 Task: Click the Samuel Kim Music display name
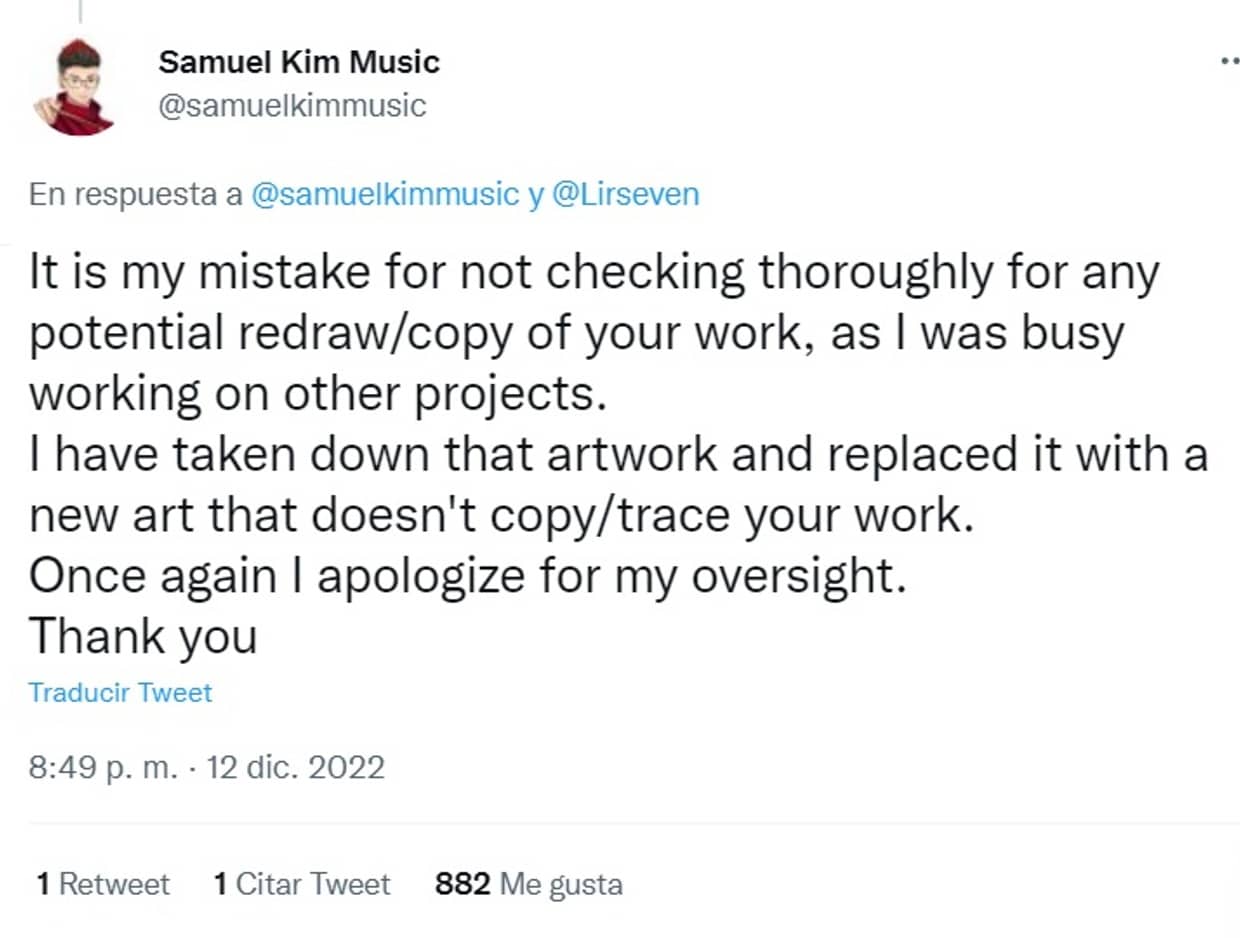(299, 62)
